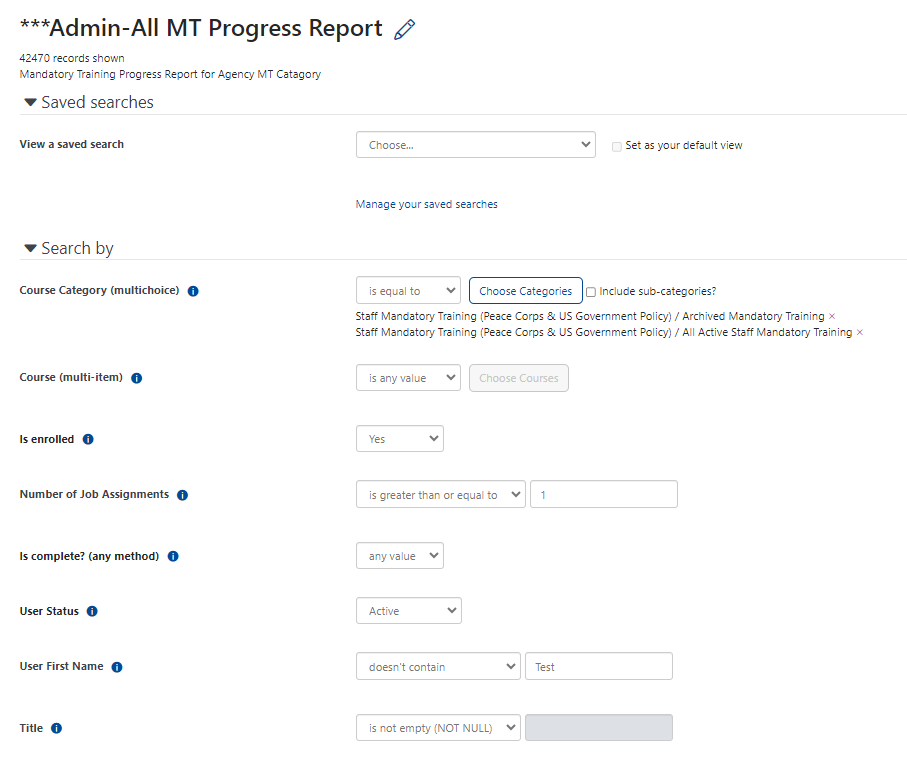The image size is (907, 758).
Task: Remove All Active Staff Mandatory Training category
Action: (x=860, y=333)
